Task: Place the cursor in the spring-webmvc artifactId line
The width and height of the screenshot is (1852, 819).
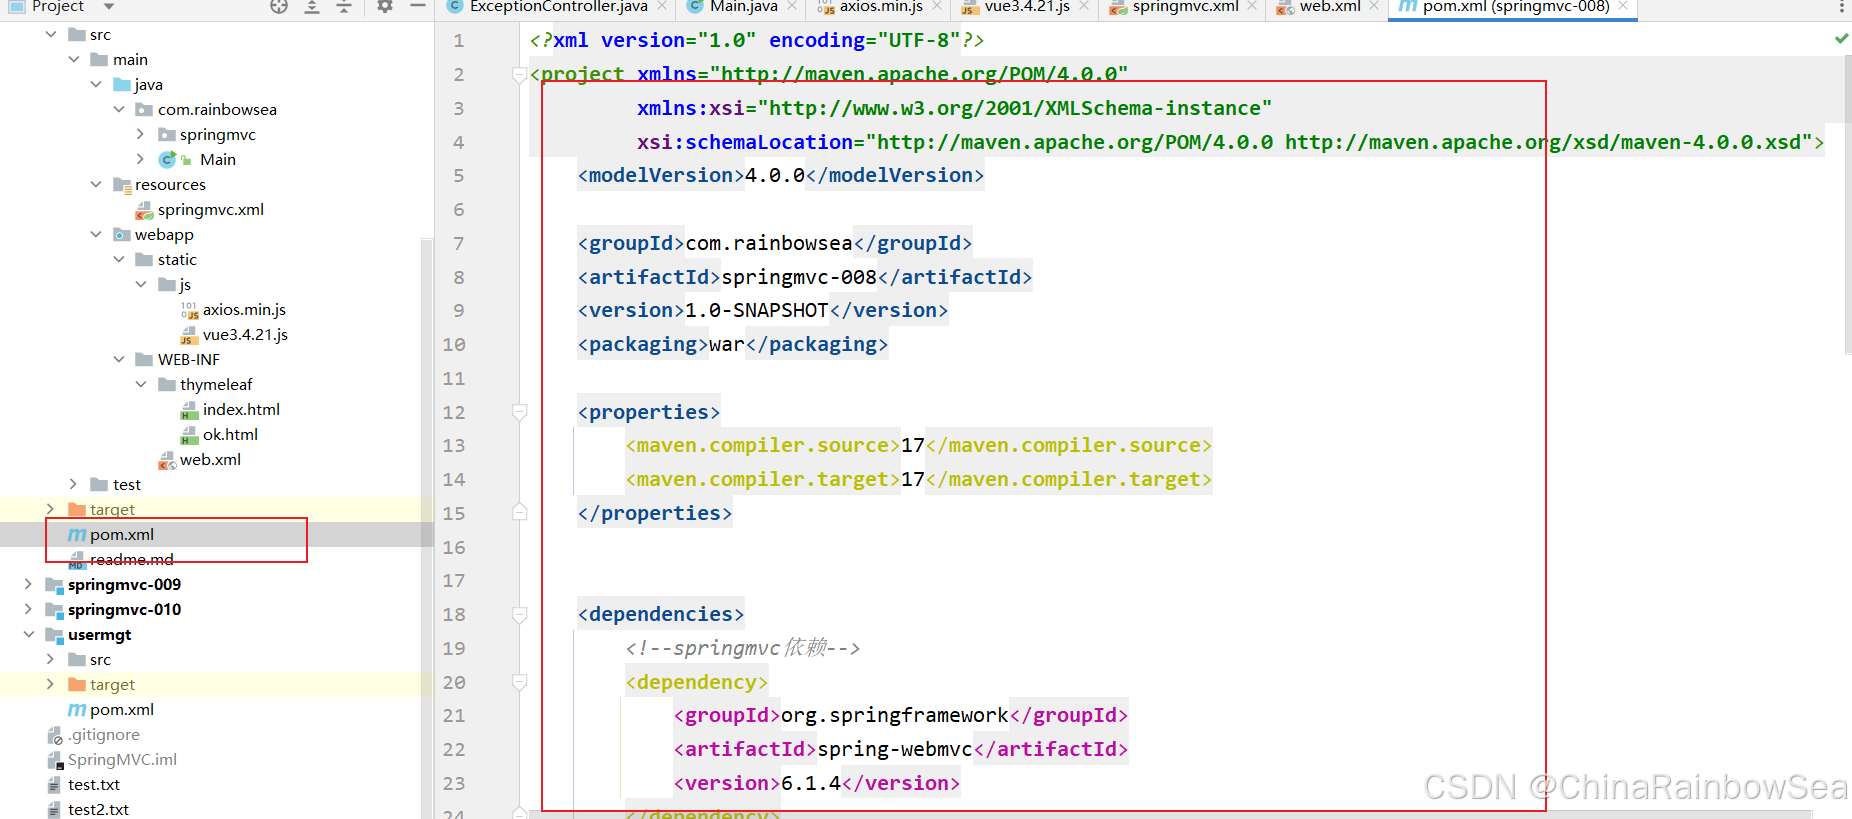Action: point(901,749)
